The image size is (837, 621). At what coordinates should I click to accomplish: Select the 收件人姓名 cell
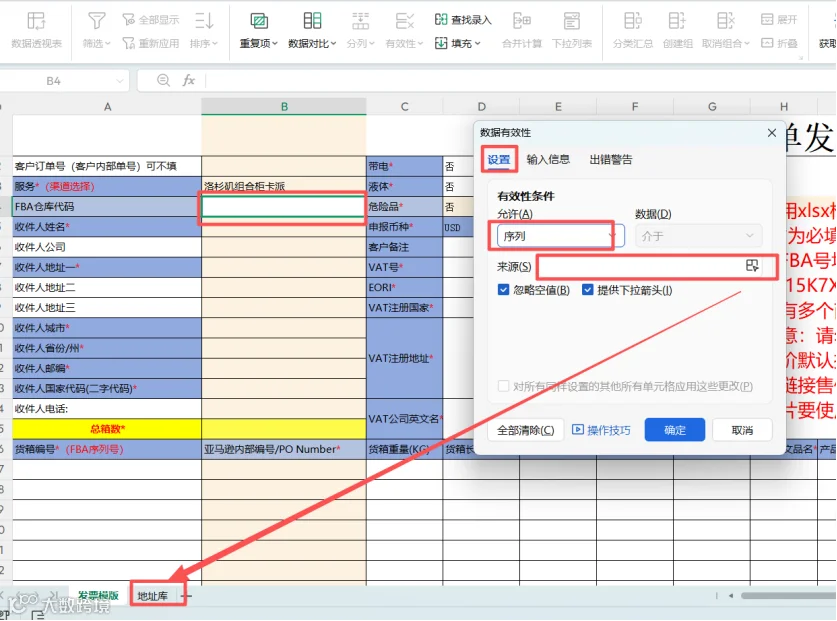[x=107, y=227]
